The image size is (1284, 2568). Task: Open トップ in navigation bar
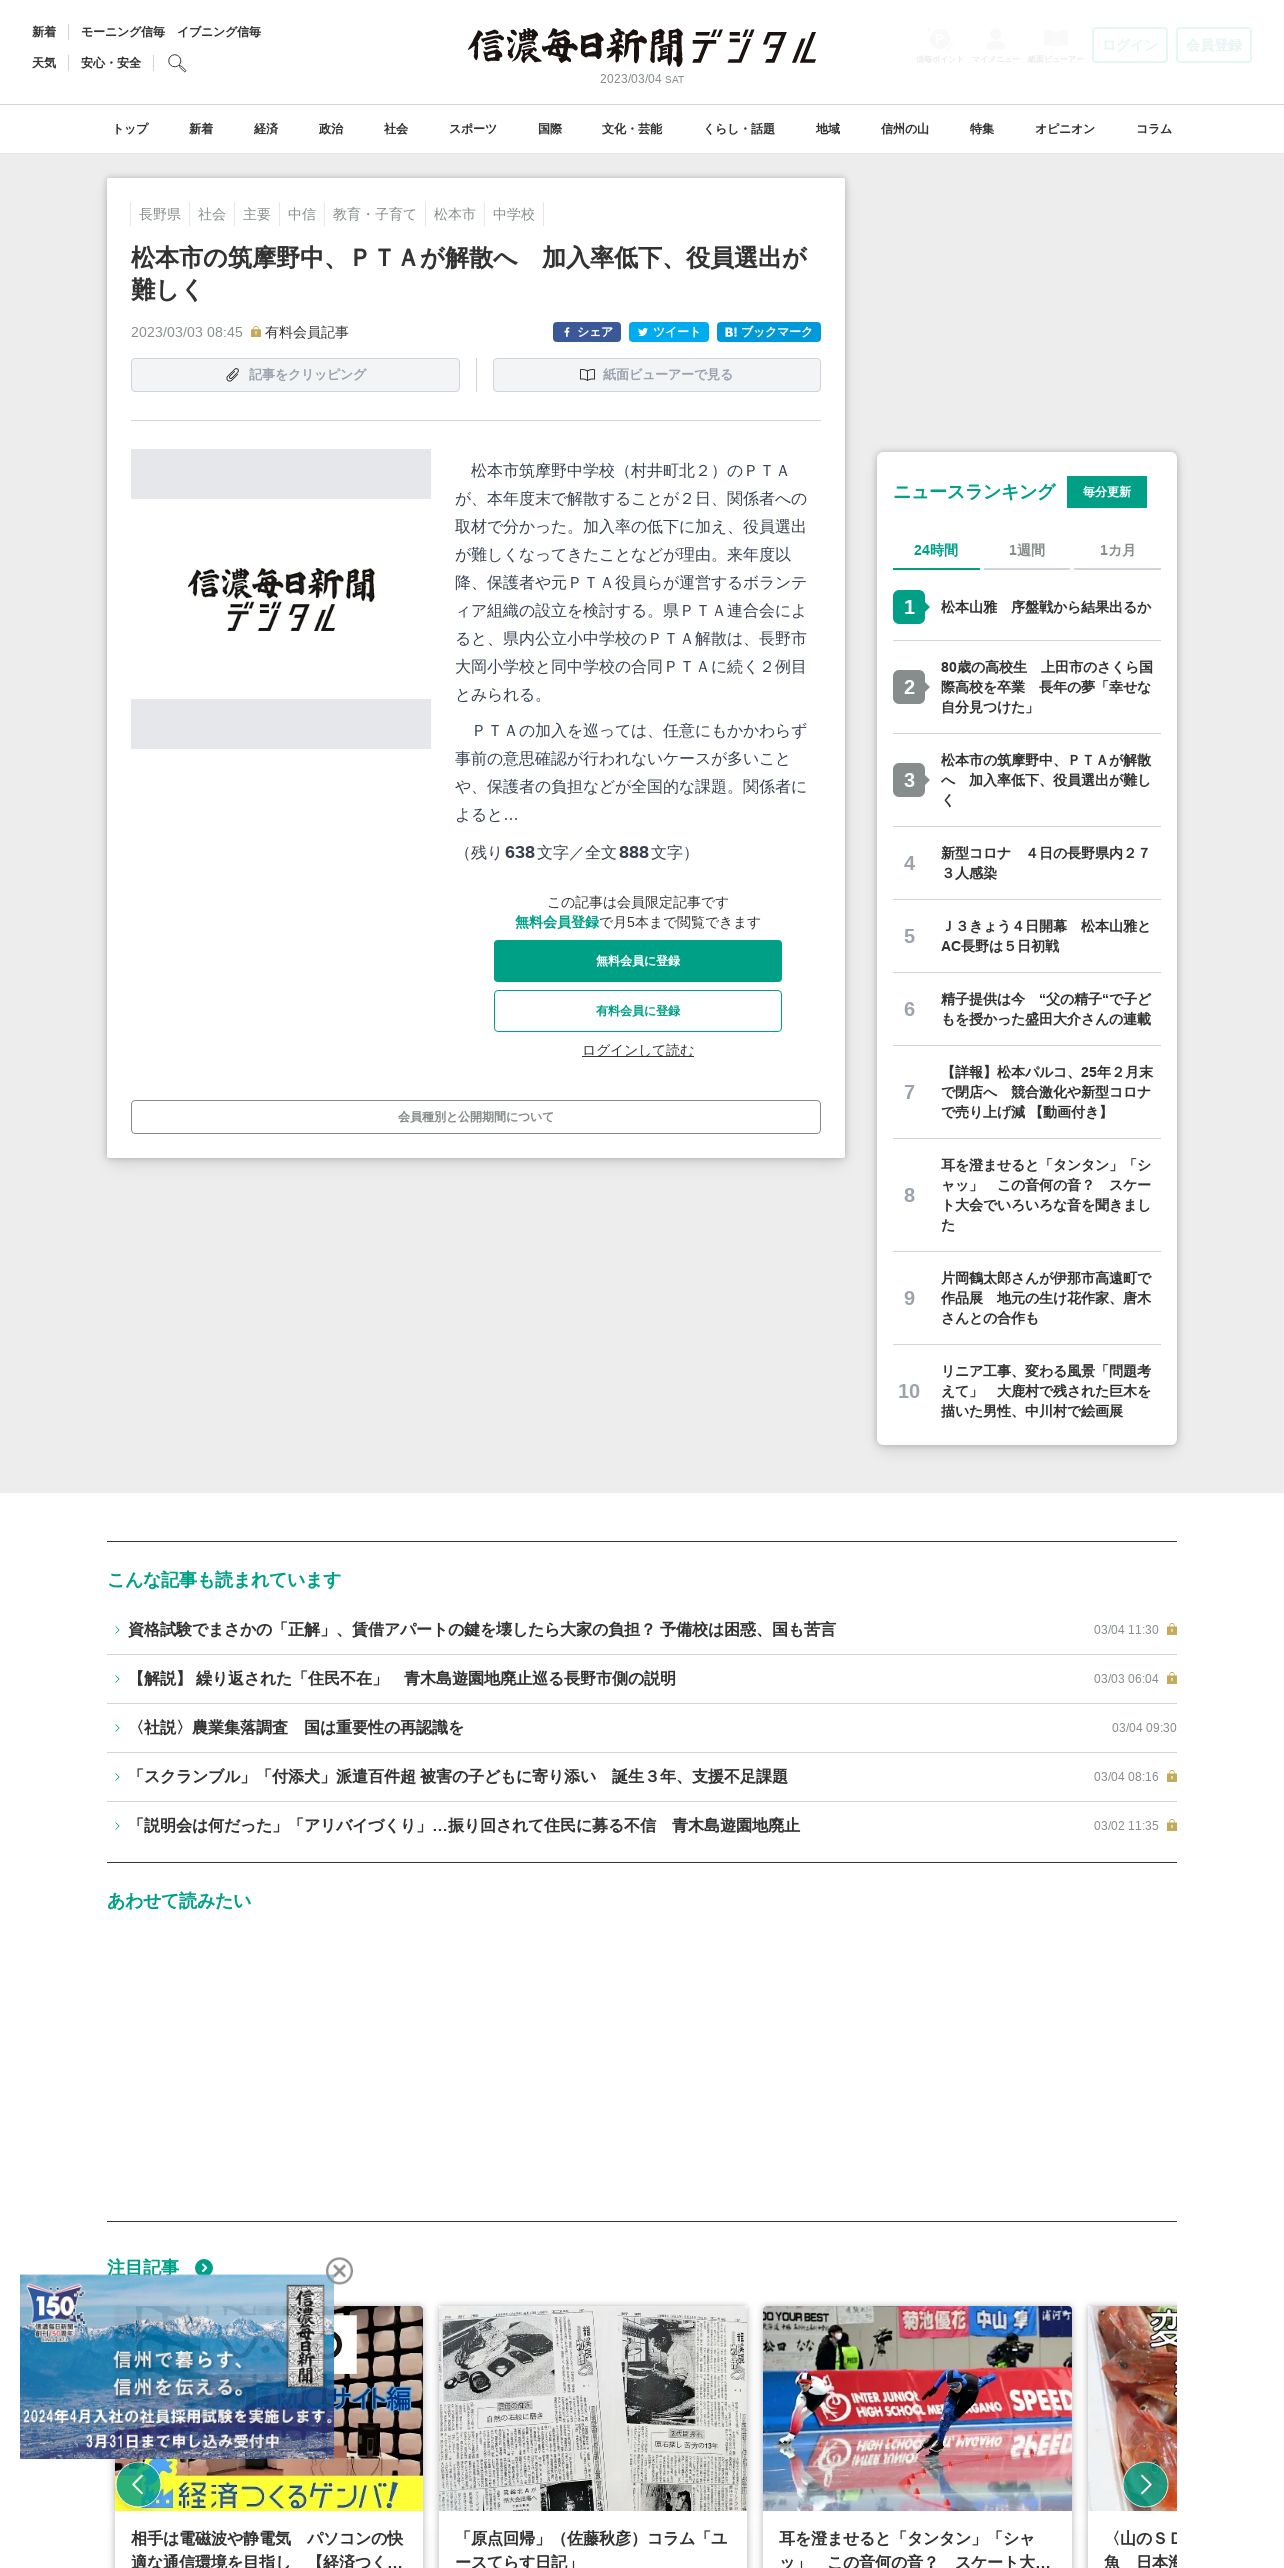(130, 129)
